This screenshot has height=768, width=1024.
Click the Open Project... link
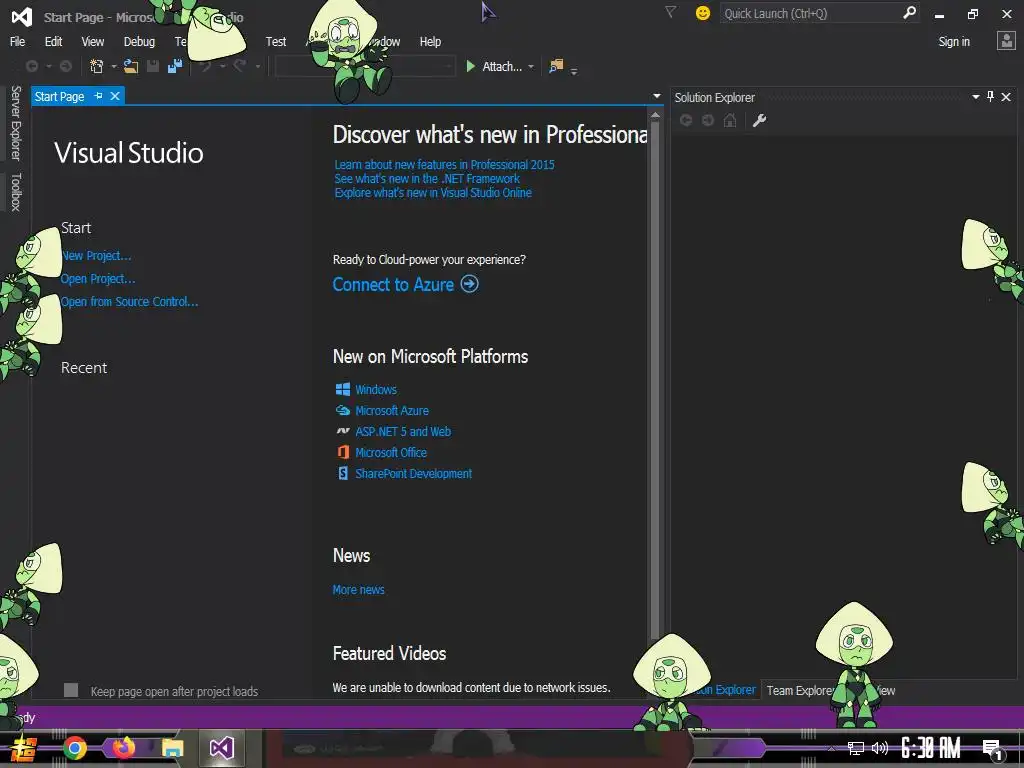(98, 279)
